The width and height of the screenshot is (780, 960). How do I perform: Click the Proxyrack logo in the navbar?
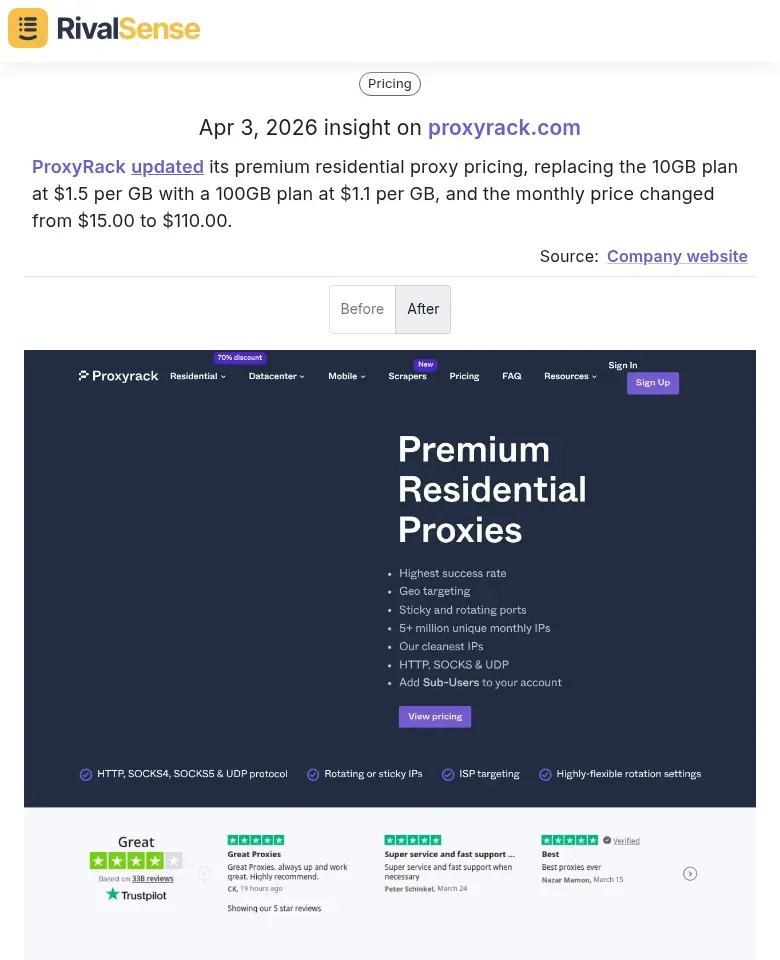pos(118,375)
